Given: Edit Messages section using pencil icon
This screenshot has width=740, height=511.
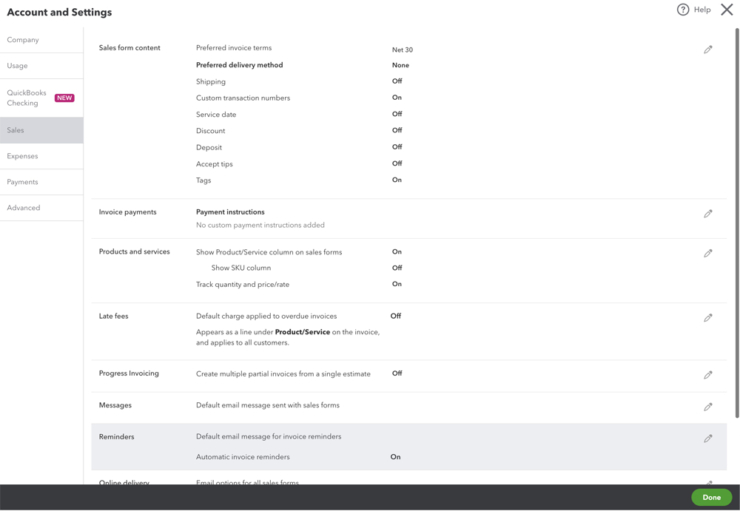Looking at the screenshot, I should pyautogui.click(x=708, y=406).
